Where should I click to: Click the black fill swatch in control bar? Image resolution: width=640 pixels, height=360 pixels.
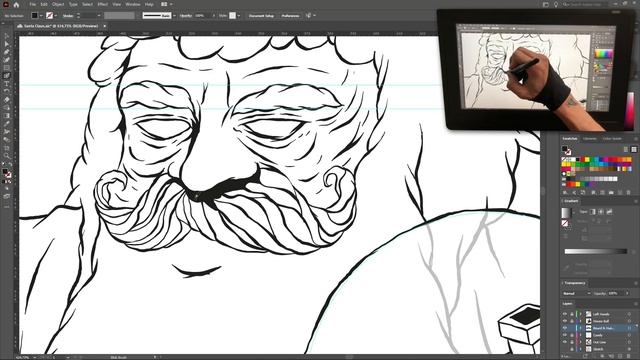point(35,16)
